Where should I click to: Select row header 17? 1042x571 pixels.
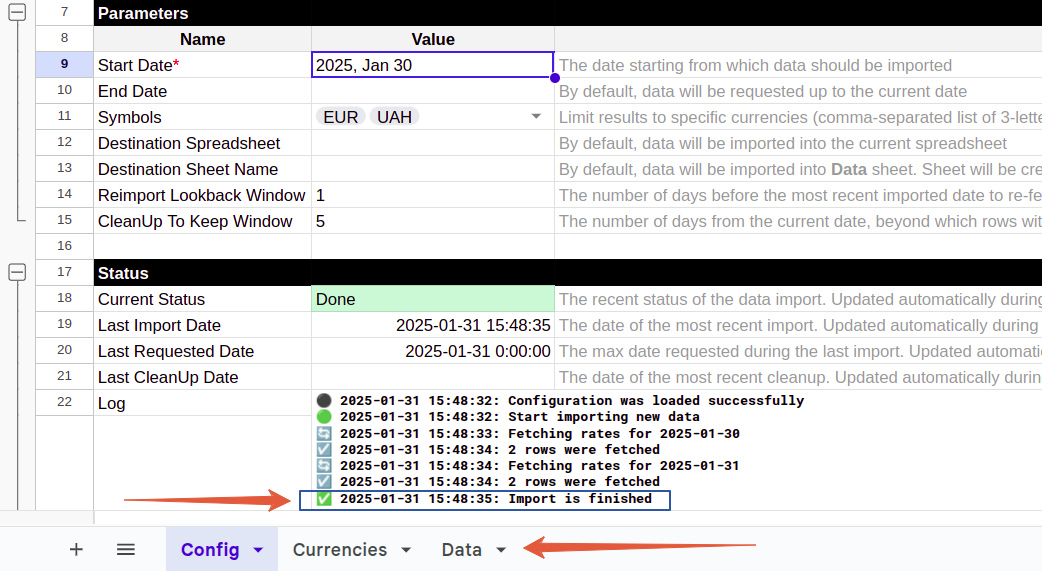click(64, 272)
